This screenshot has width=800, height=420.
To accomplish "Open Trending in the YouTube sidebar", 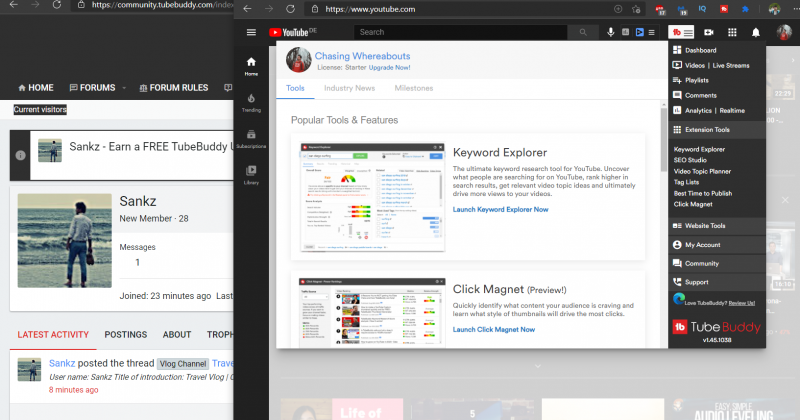I will (x=251, y=102).
